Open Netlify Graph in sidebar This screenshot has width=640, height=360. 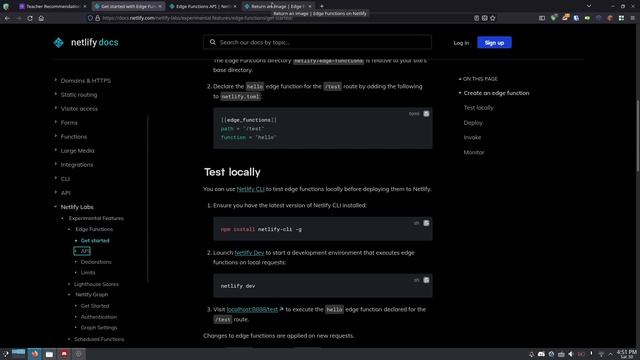coord(92,295)
